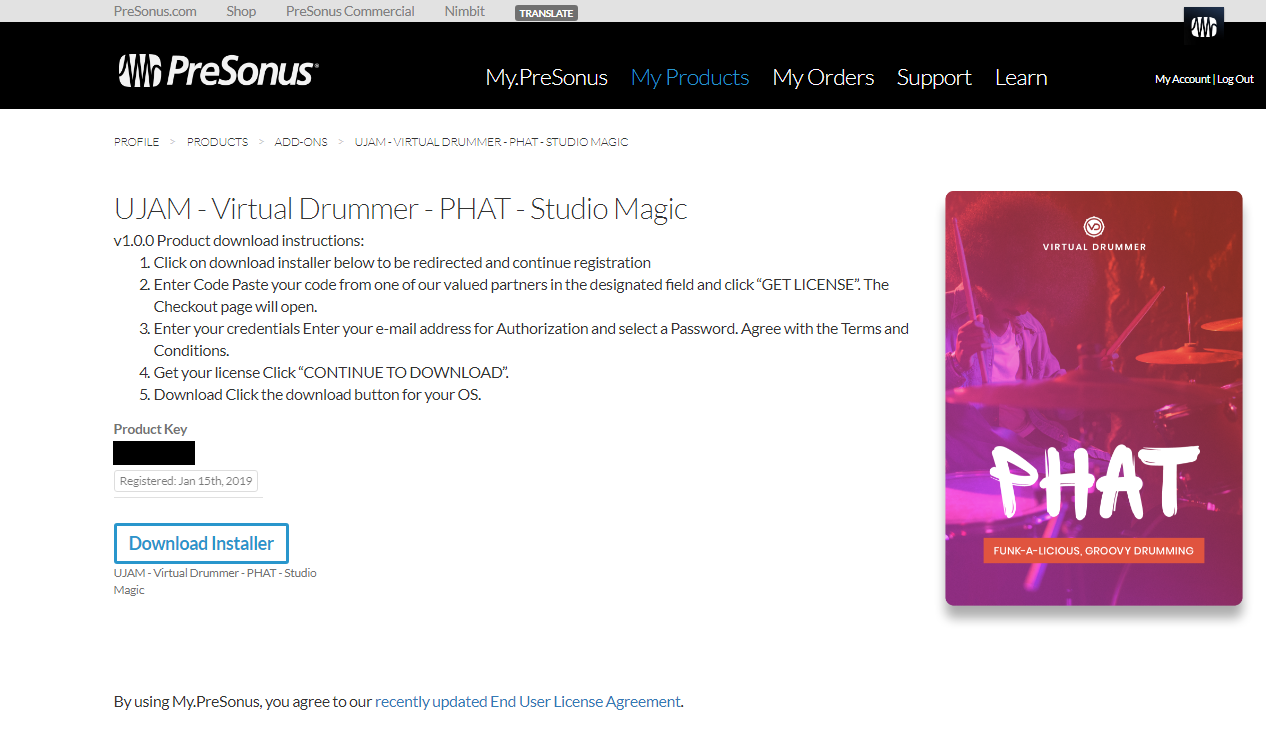Image resolution: width=1266 pixels, height=731 pixels.
Task: Click the Download Installer button
Action: [201, 543]
